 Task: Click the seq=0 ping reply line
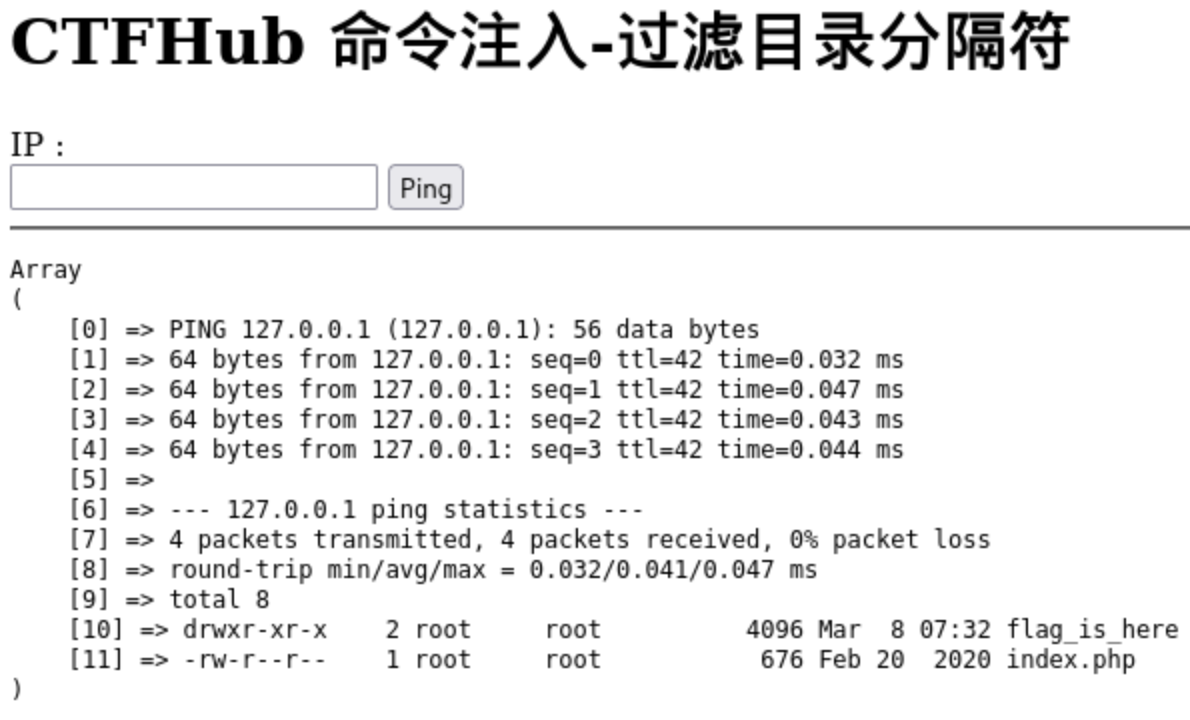tap(535, 360)
